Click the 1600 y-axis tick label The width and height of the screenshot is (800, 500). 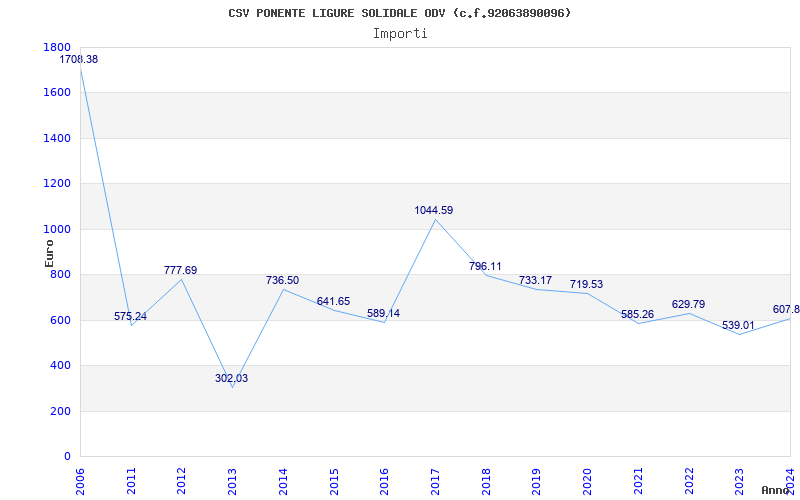click(57, 93)
